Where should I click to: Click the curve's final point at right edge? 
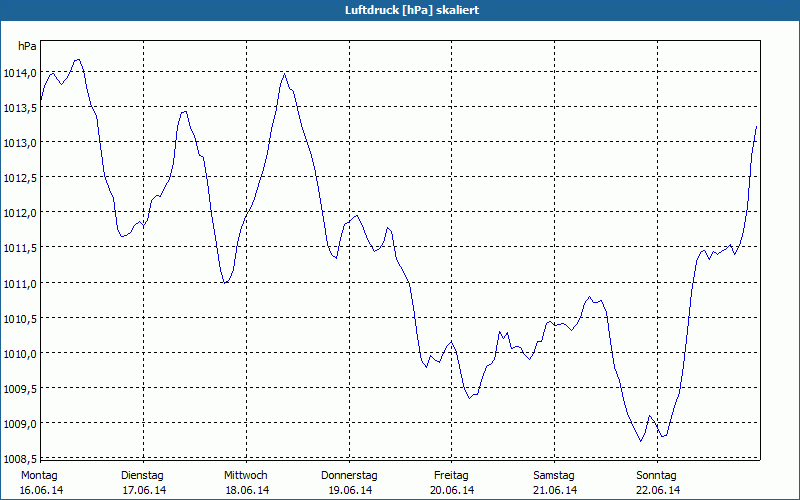pyautogui.click(x=757, y=126)
